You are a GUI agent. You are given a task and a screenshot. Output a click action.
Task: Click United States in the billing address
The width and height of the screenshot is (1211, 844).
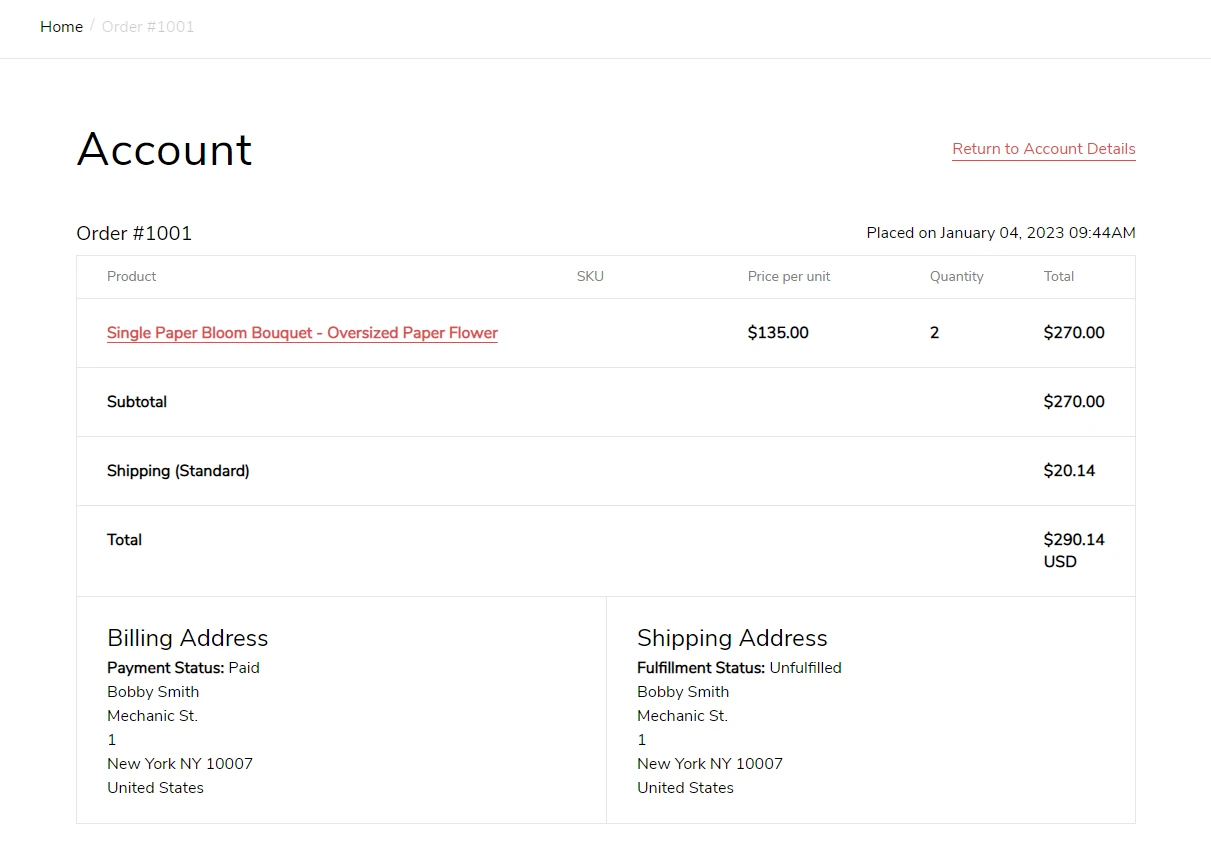(155, 788)
